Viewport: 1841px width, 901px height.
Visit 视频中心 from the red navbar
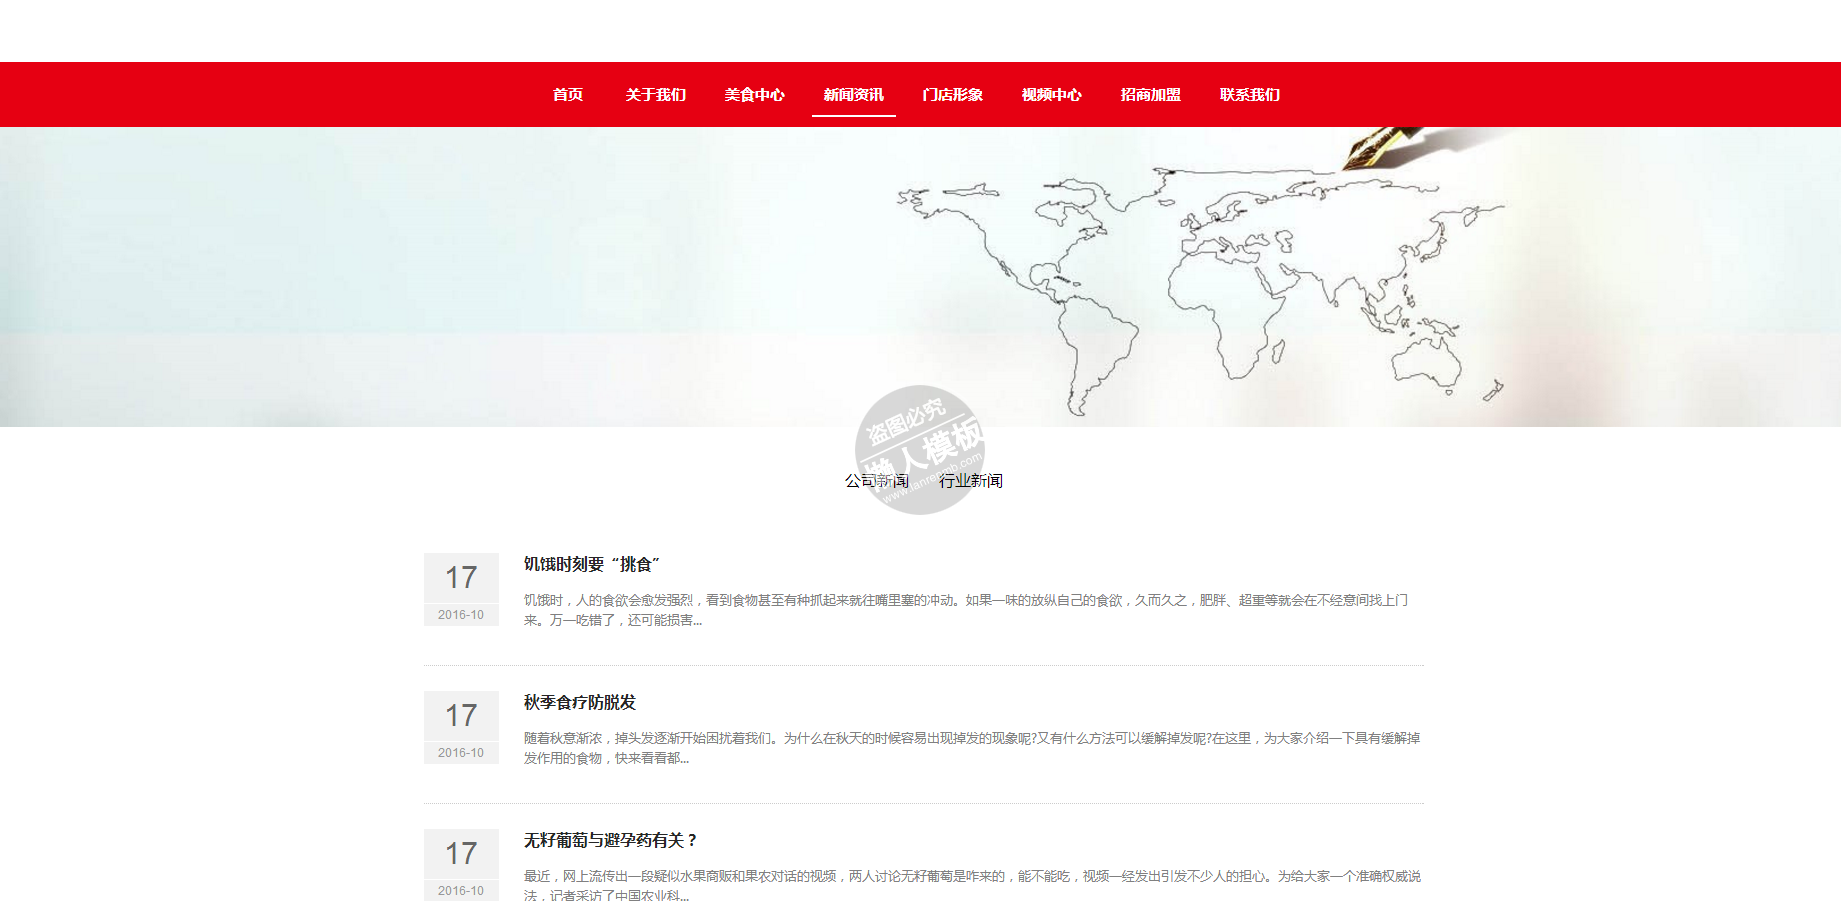click(x=1052, y=95)
